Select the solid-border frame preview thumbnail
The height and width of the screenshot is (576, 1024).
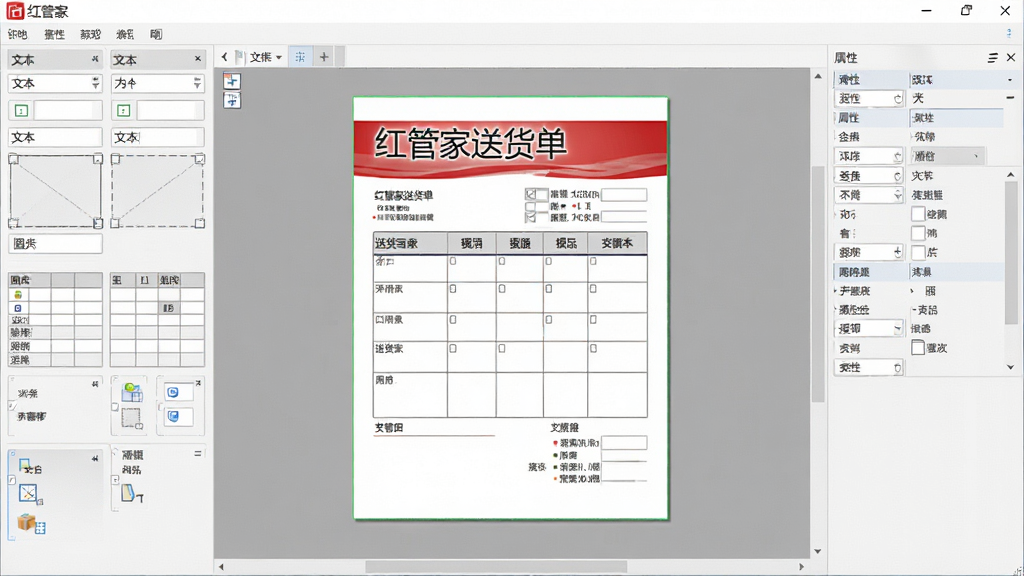pos(56,191)
